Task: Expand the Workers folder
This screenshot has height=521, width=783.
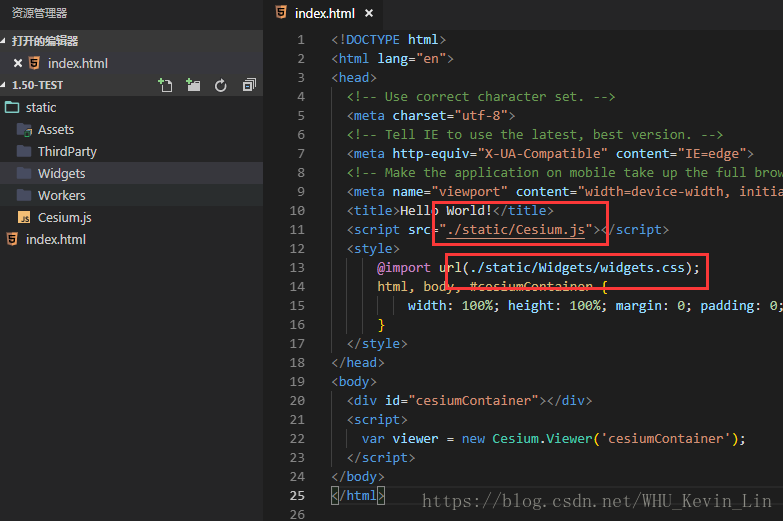Action: click(x=61, y=195)
